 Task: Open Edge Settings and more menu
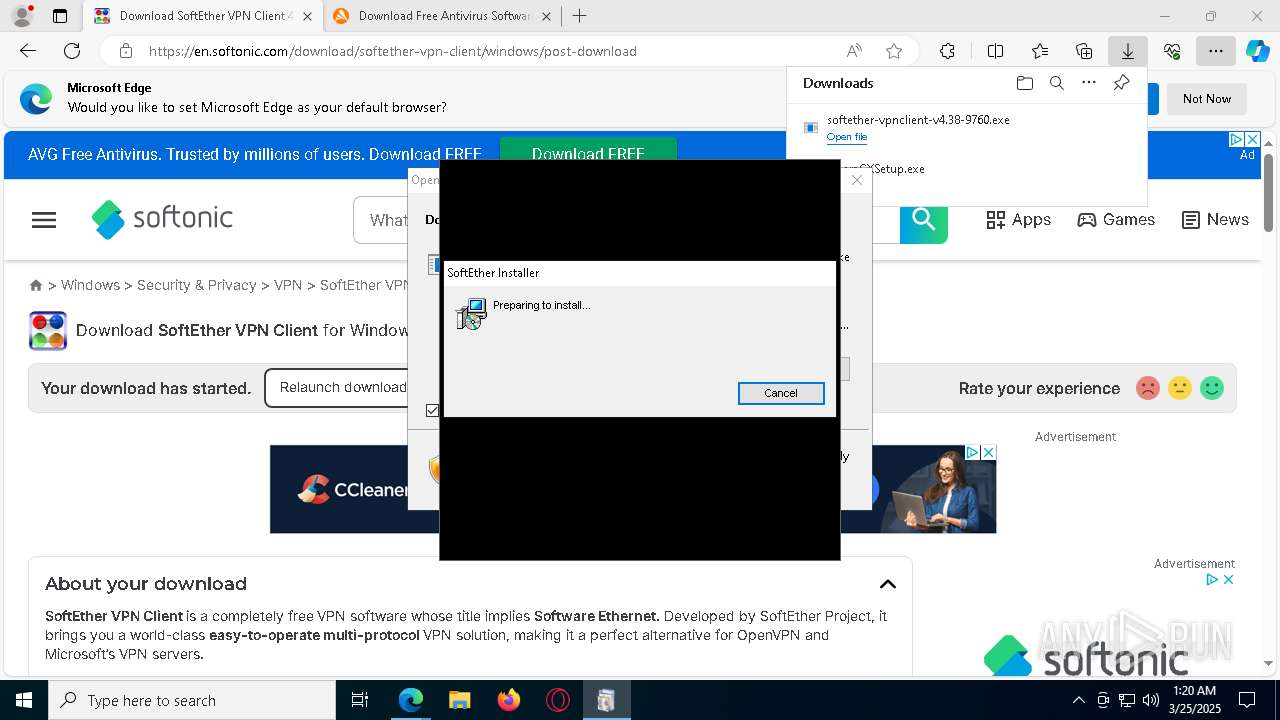click(1215, 51)
